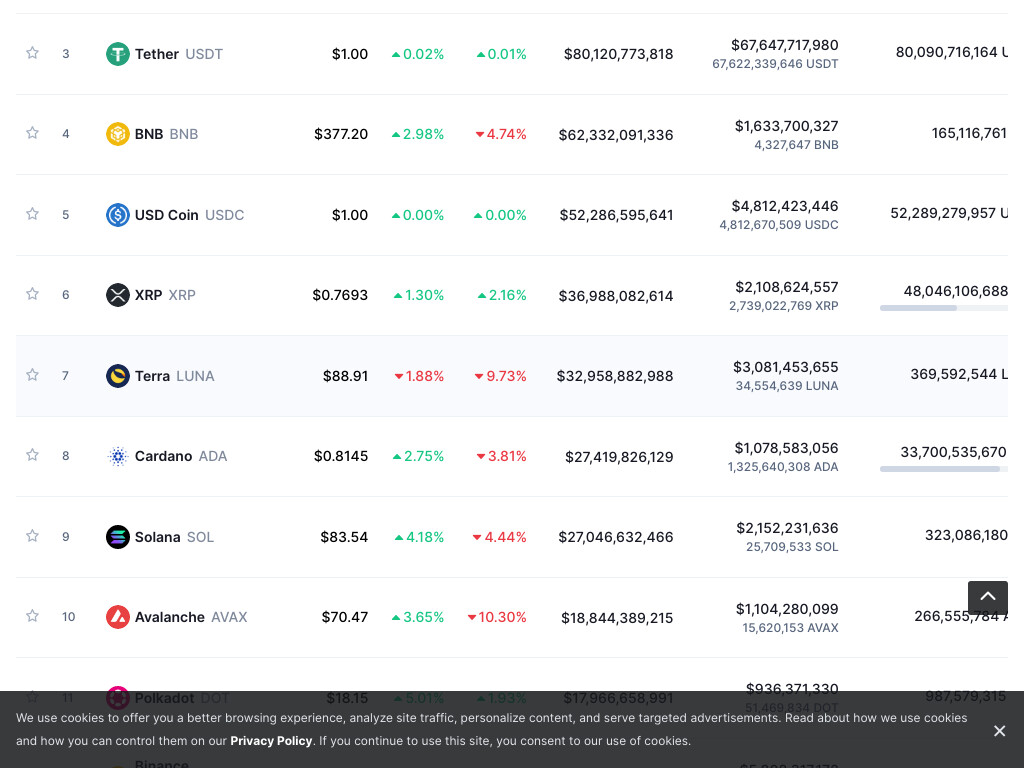Toggle the Solana watchlist star
Image resolution: width=1024 pixels, height=768 pixels.
(x=32, y=536)
